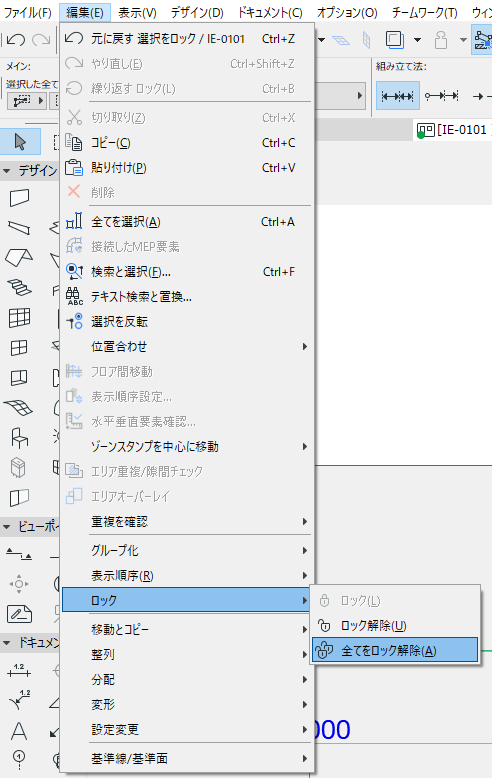Select the Curtain Wall tool icon
Viewport: 492px width, 778px height.
pos(19,318)
